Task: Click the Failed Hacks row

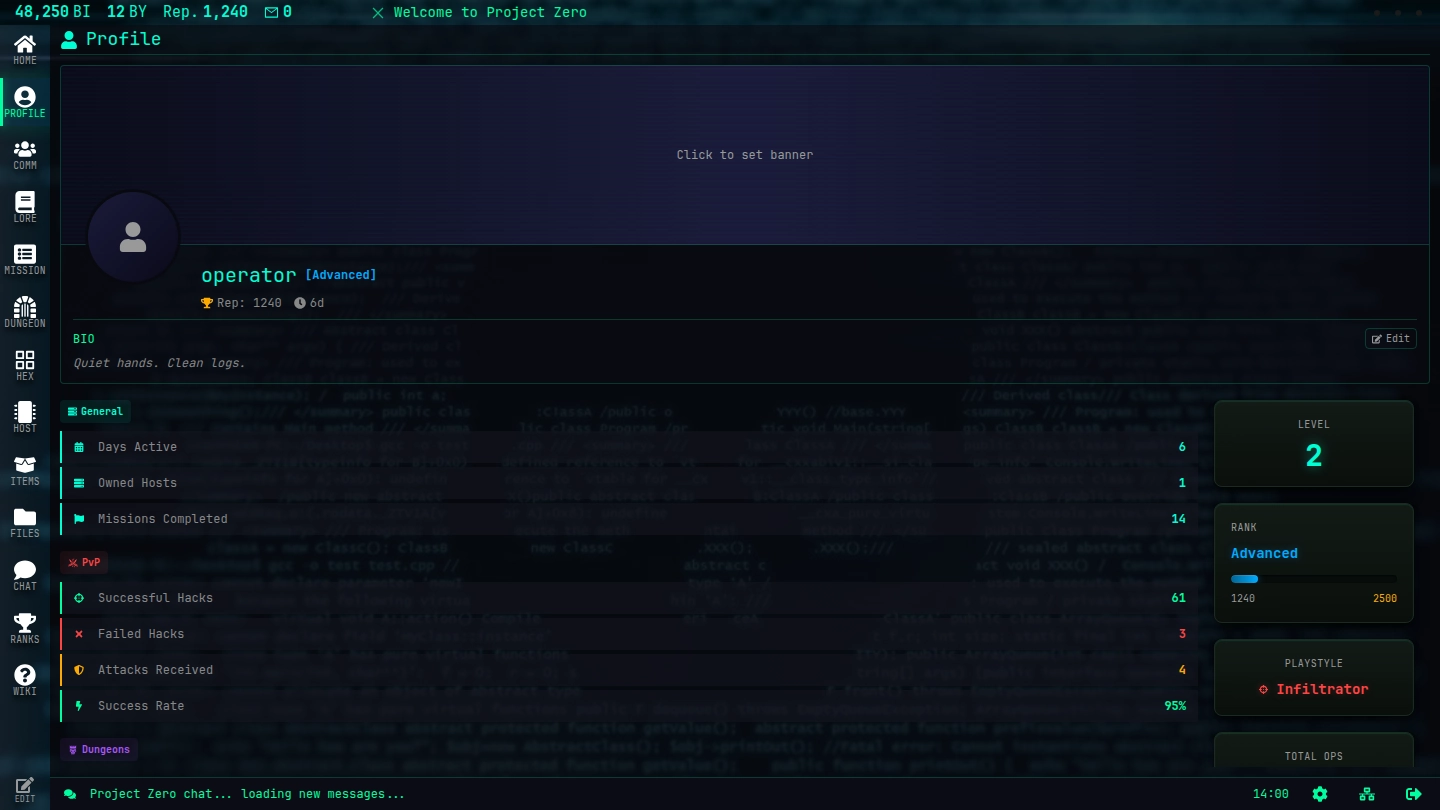Action: [628, 634]
